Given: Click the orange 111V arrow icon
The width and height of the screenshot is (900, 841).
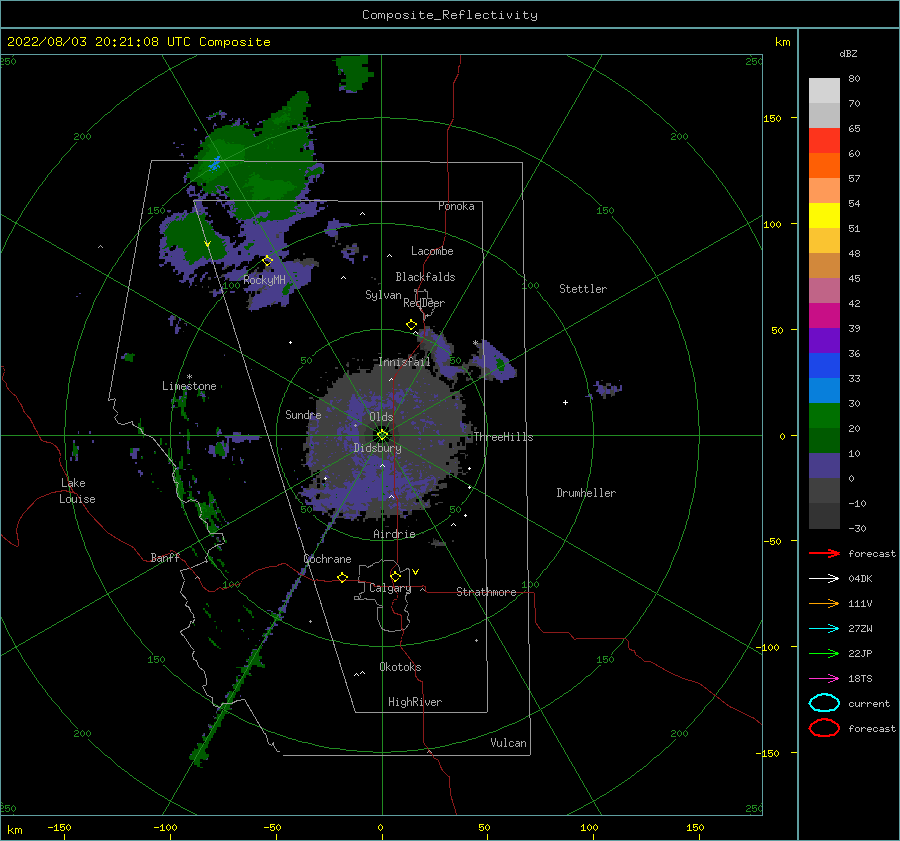Looking at the screenshot, I should pyautogui.click(x=824, y=603).
